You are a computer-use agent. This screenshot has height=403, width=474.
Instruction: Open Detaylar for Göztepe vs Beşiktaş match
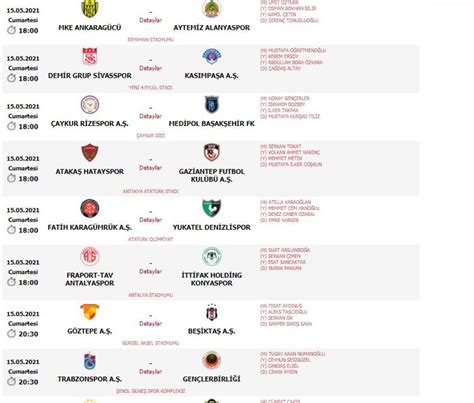[x=150, y=324]
